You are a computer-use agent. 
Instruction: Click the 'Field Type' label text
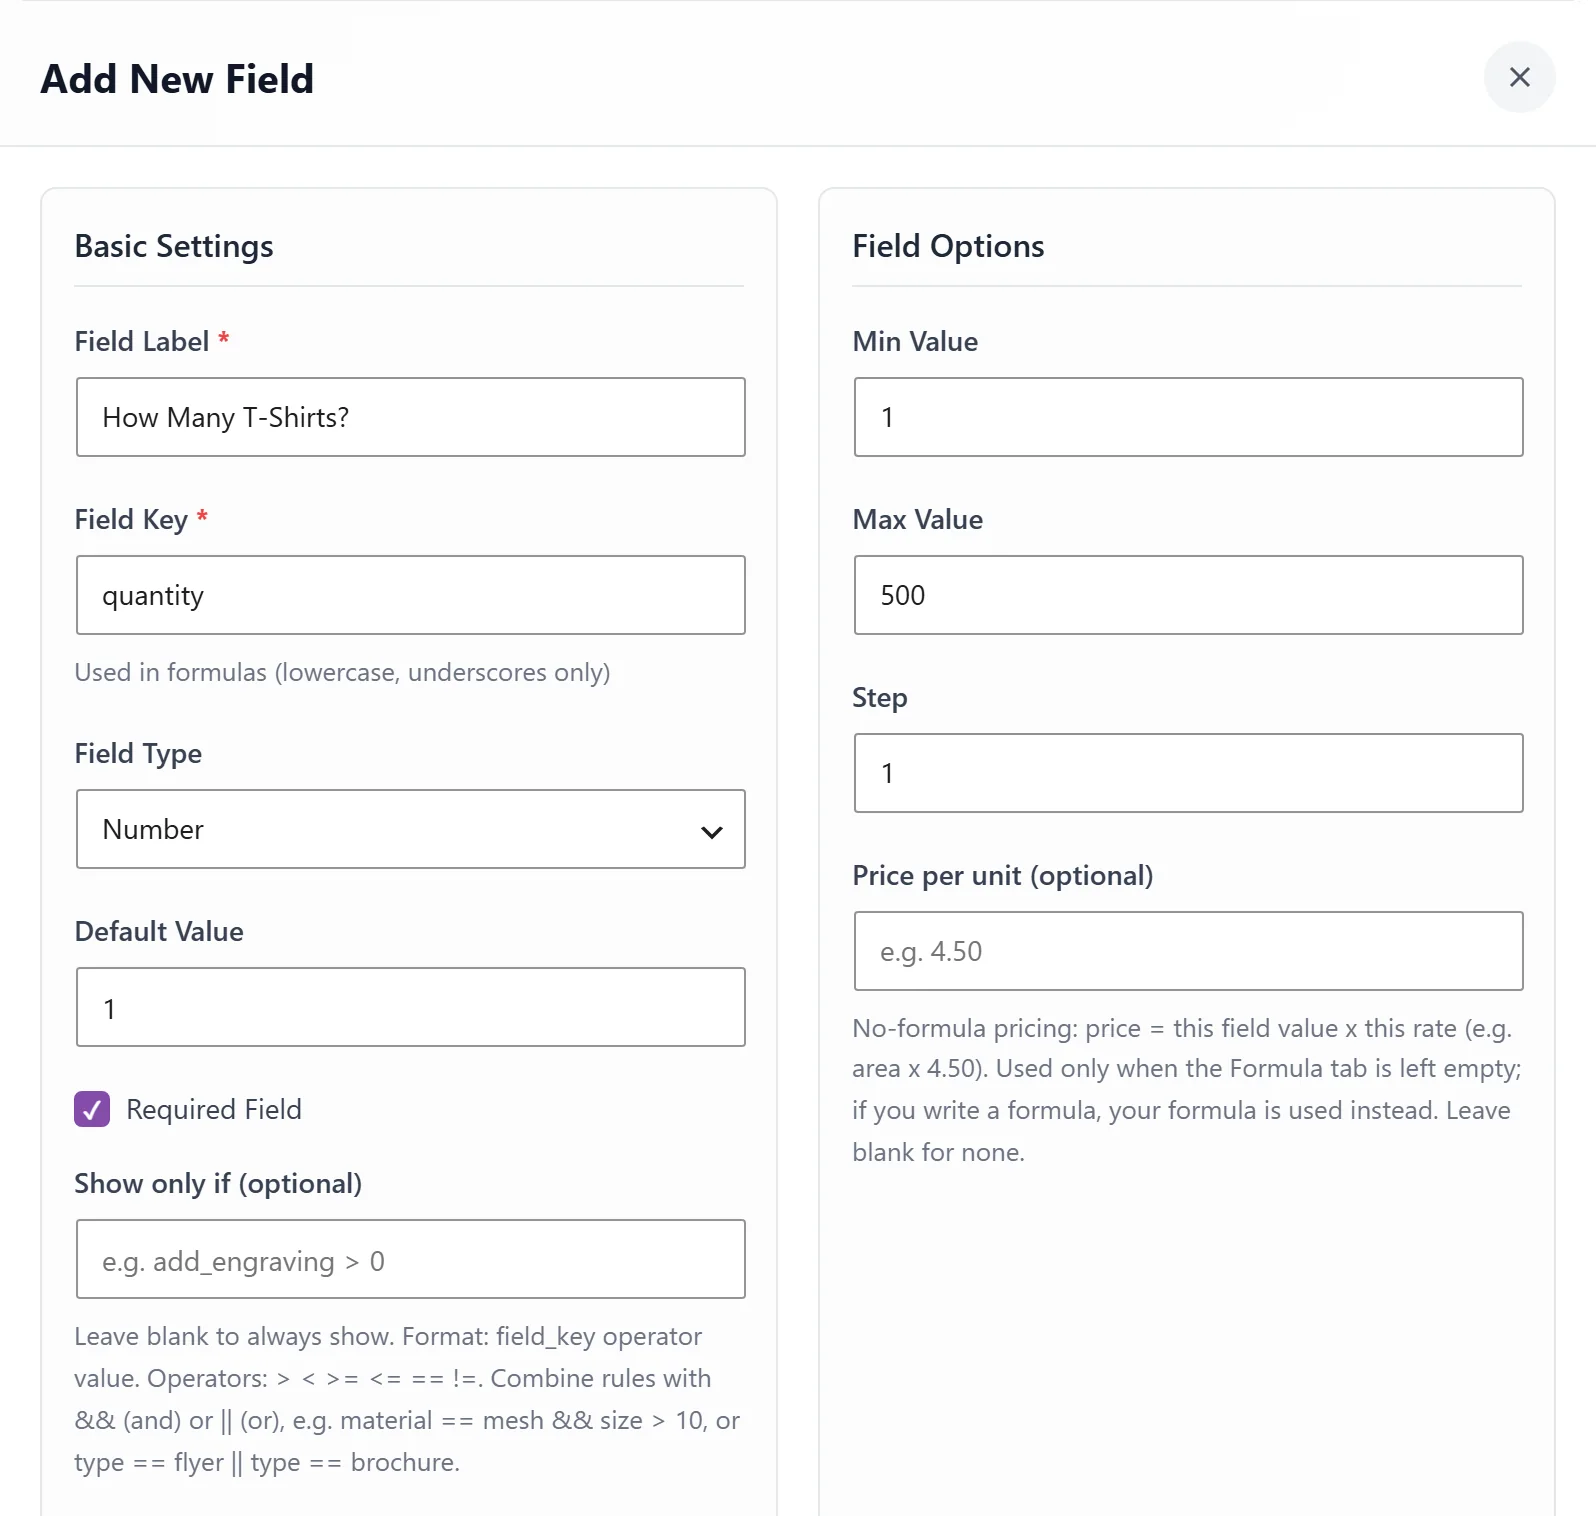tap(138, 753)
